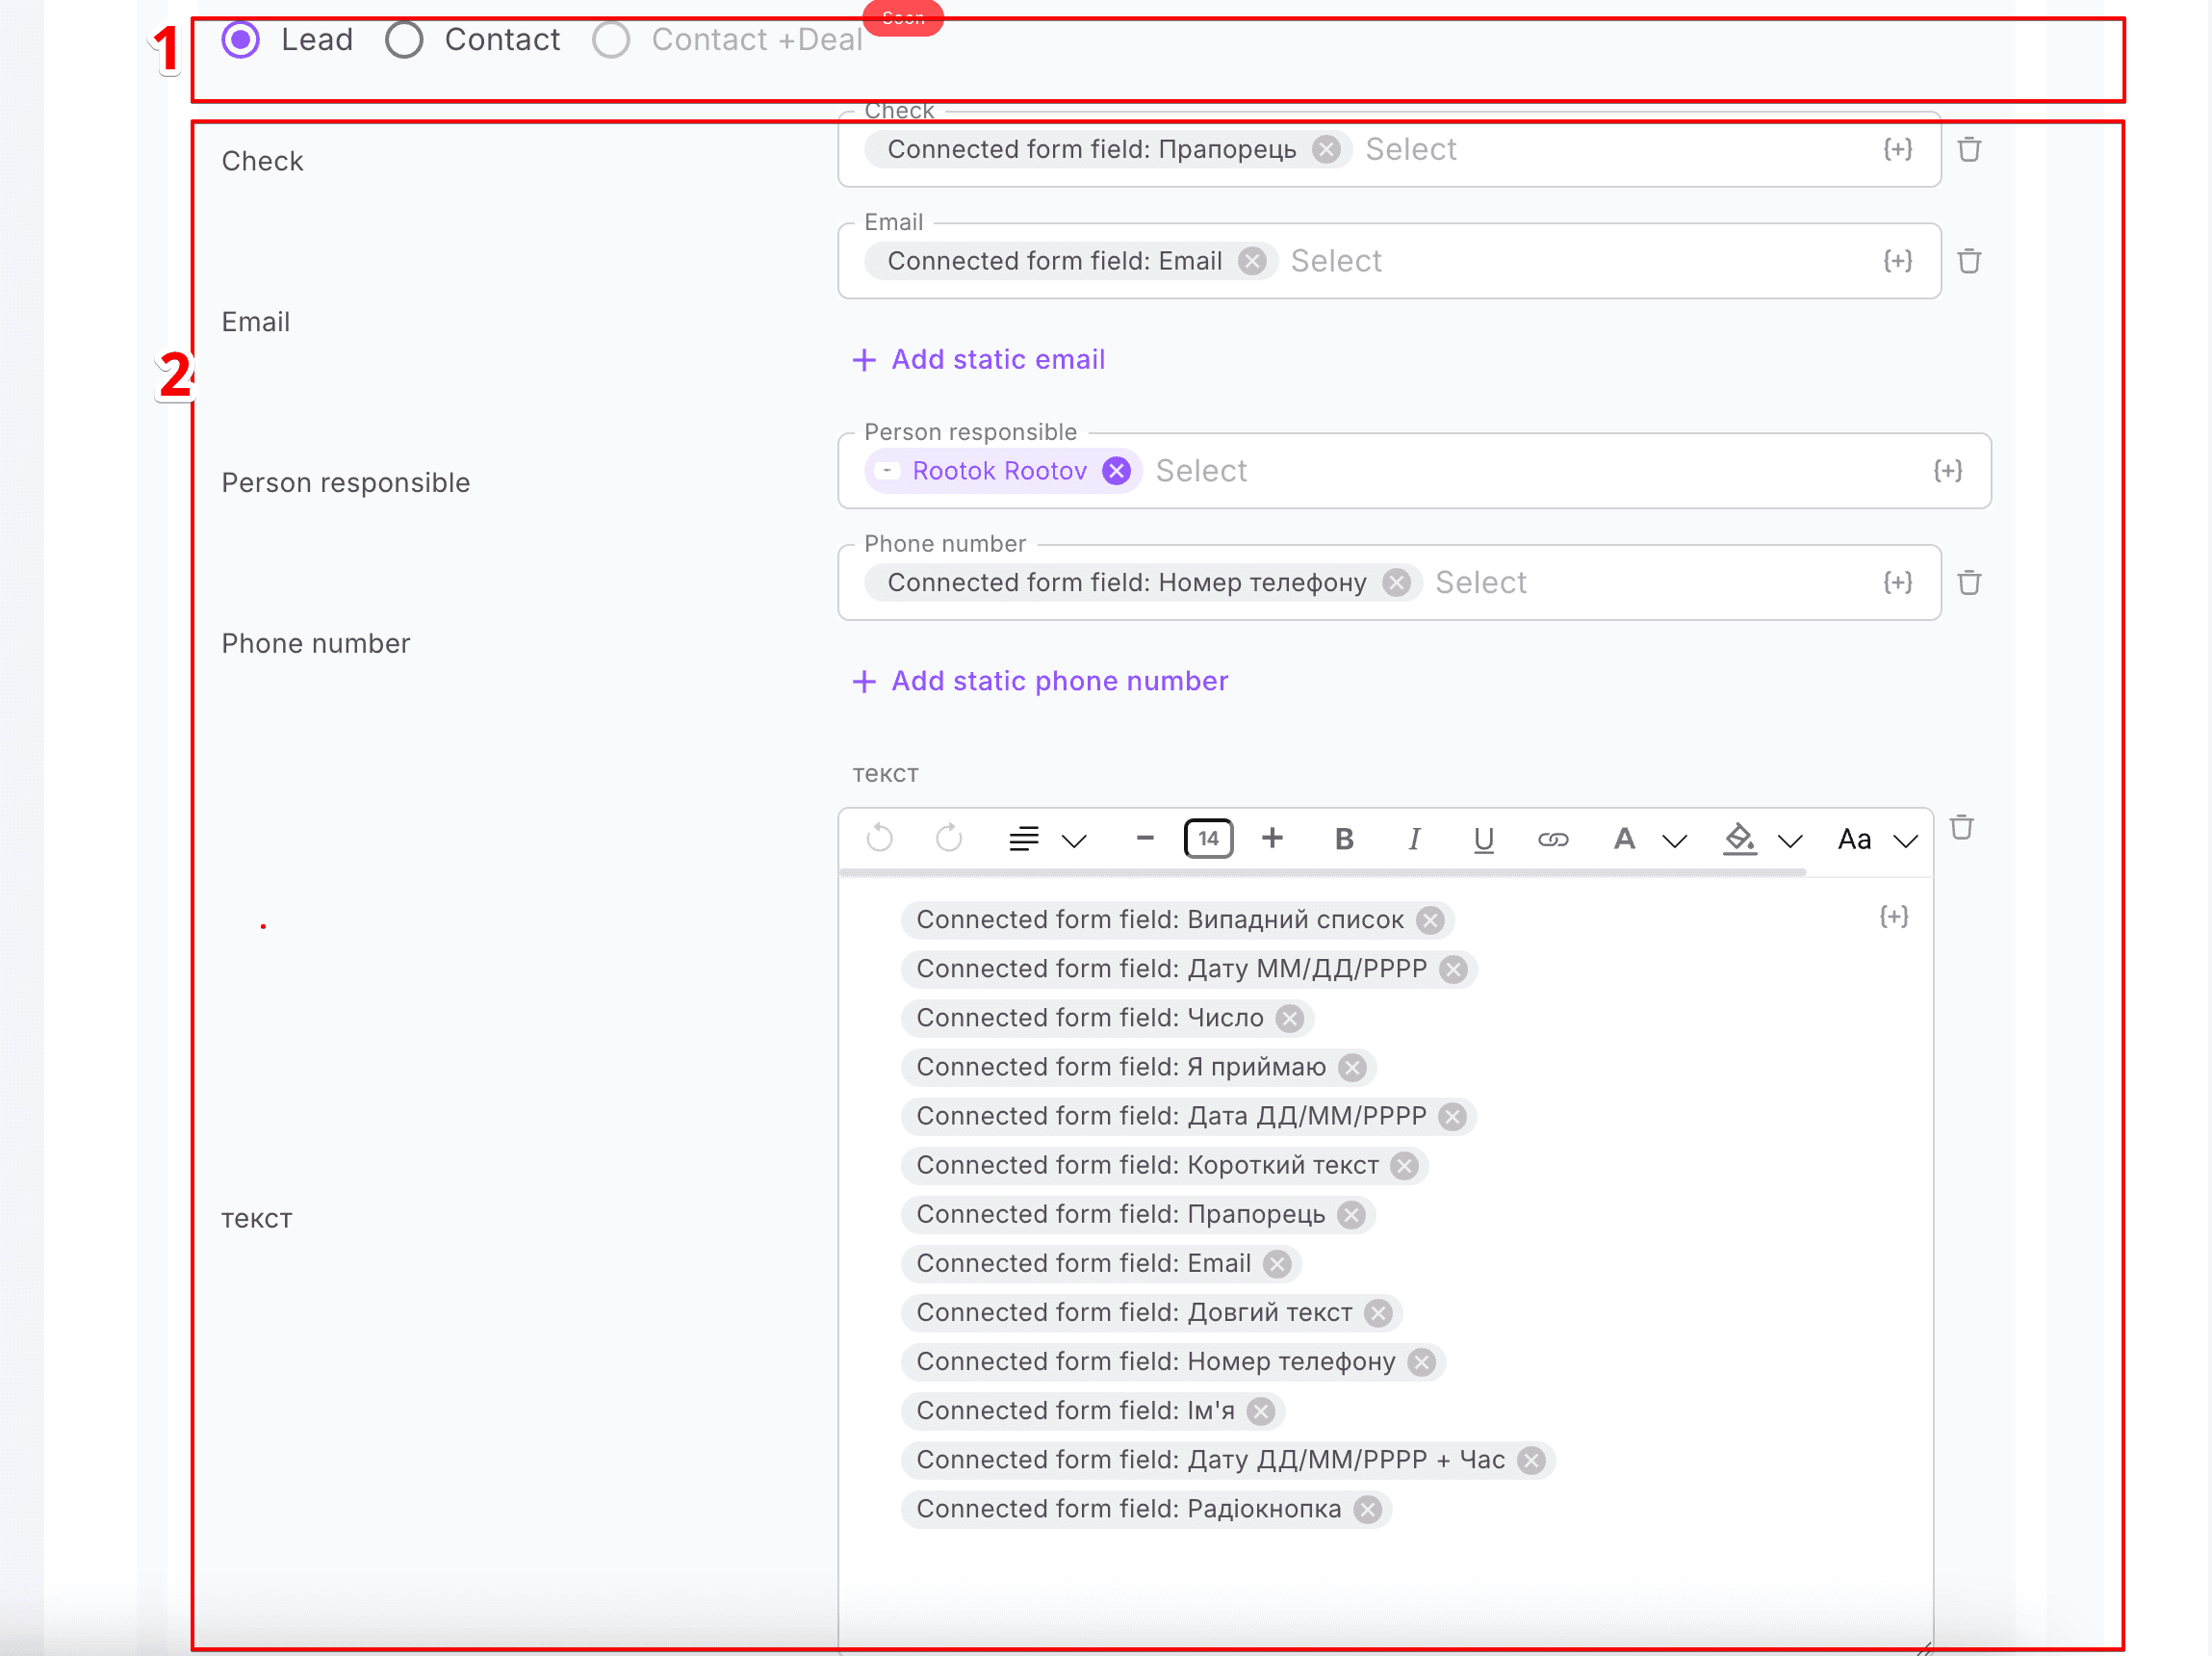
Task: Remove the Довгий текст chip
Action: (1379, 1313)
